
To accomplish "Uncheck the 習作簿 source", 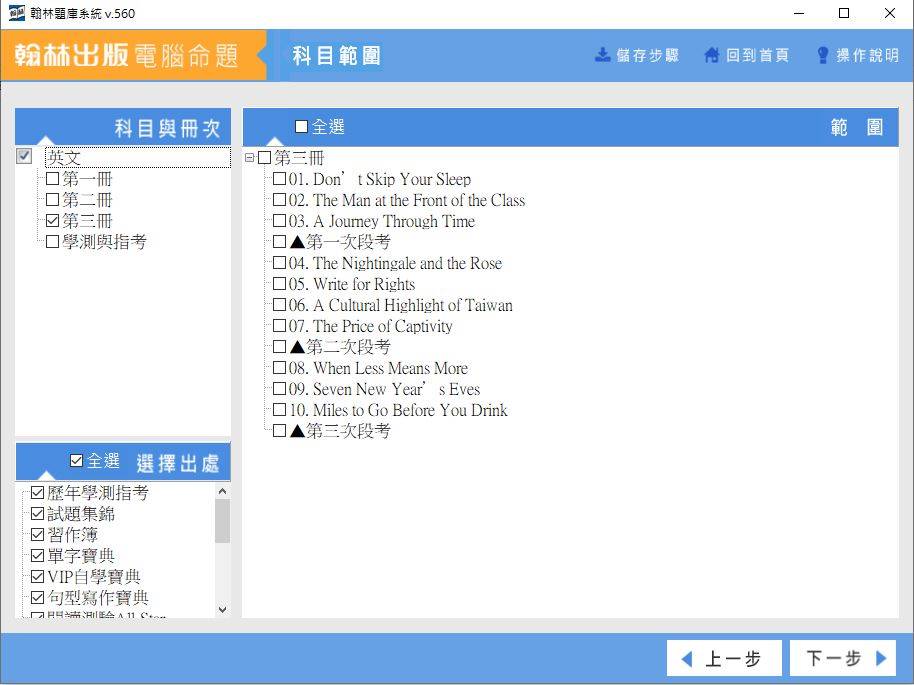I will click(x=37, y=535).
